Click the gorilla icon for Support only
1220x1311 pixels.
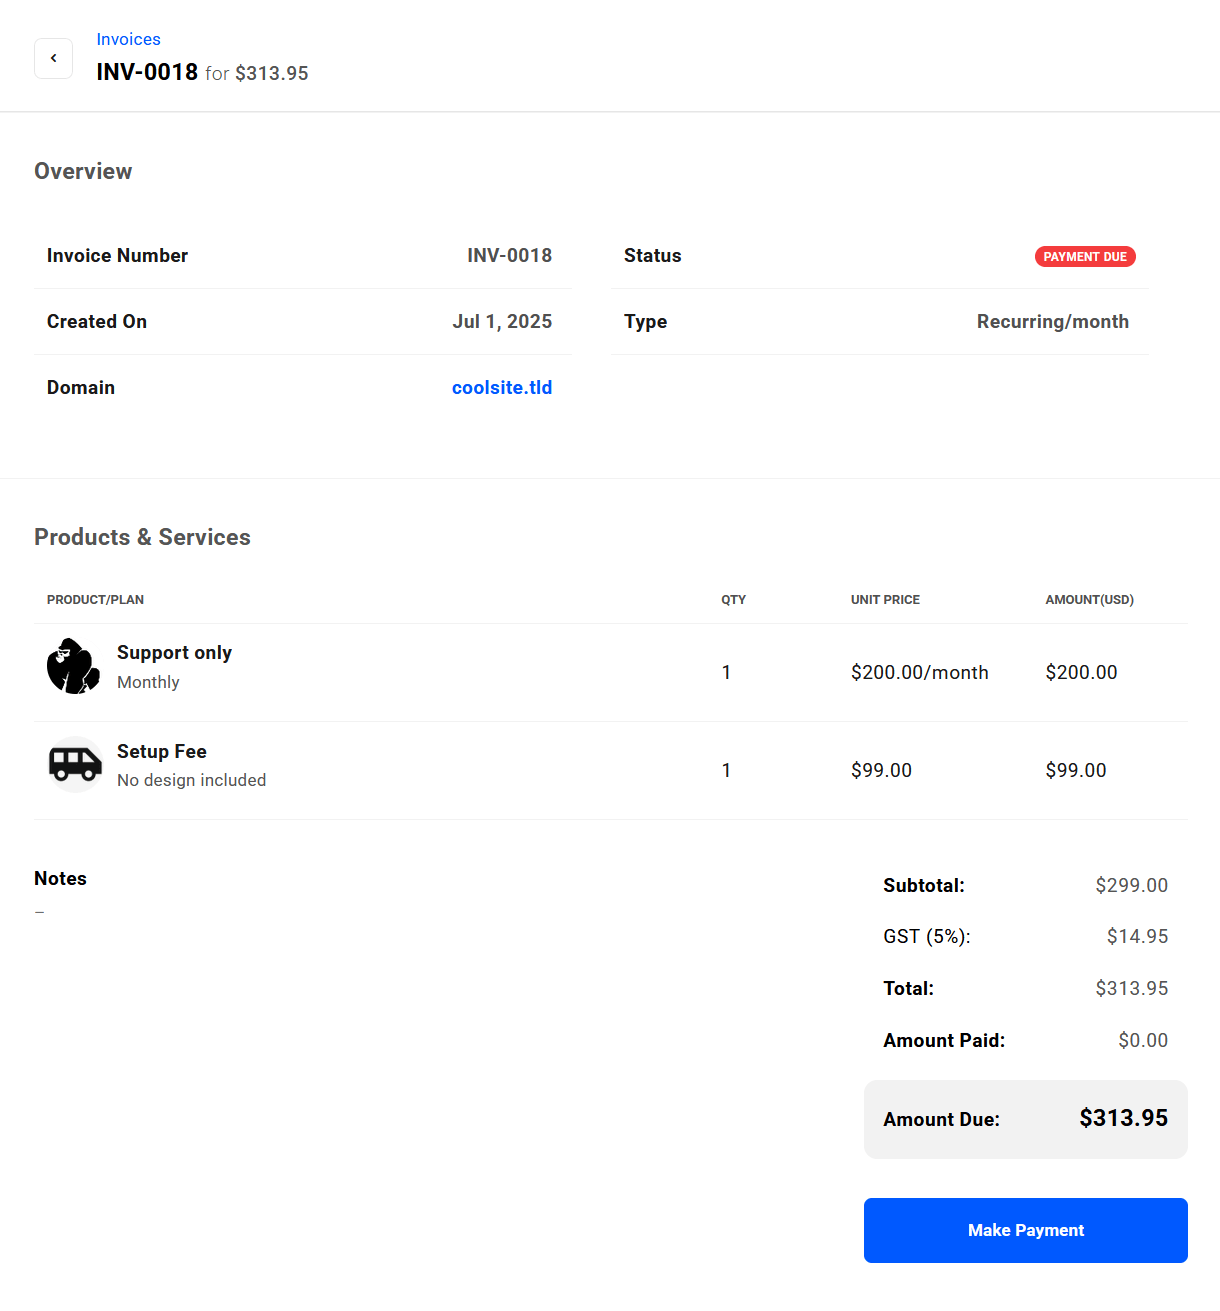coord(73,667)
